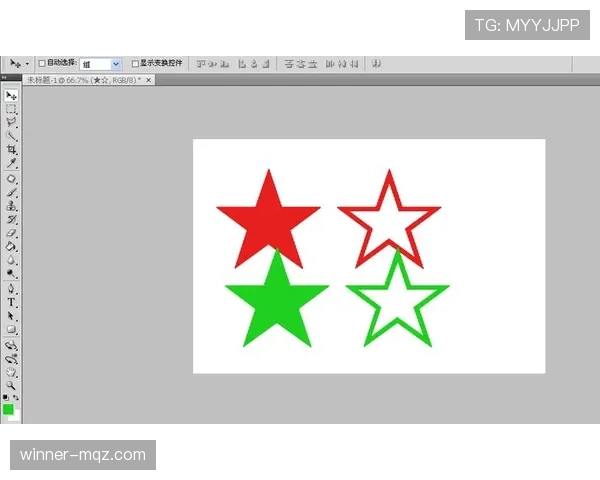Select the Burn tool
600x480 pixels.
tap(11, 273)
